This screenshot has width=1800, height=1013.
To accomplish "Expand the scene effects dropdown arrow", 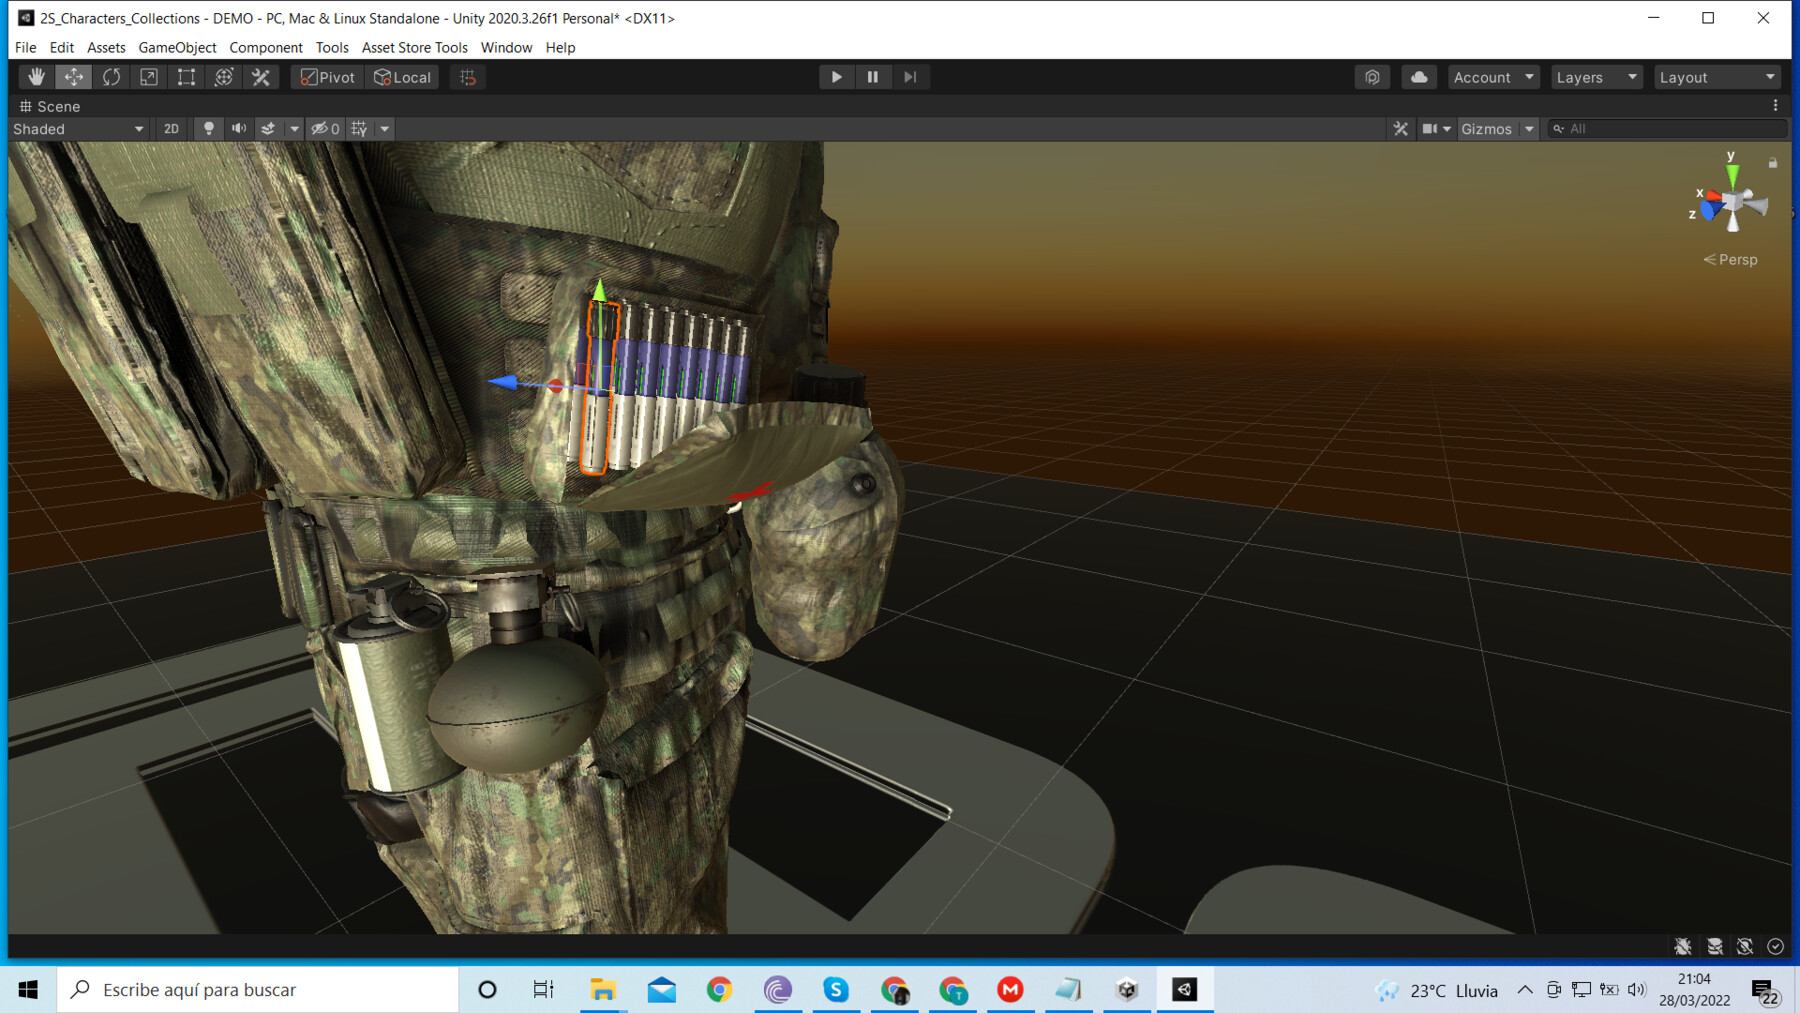I will pyautogui.click(x=294, y=129).
